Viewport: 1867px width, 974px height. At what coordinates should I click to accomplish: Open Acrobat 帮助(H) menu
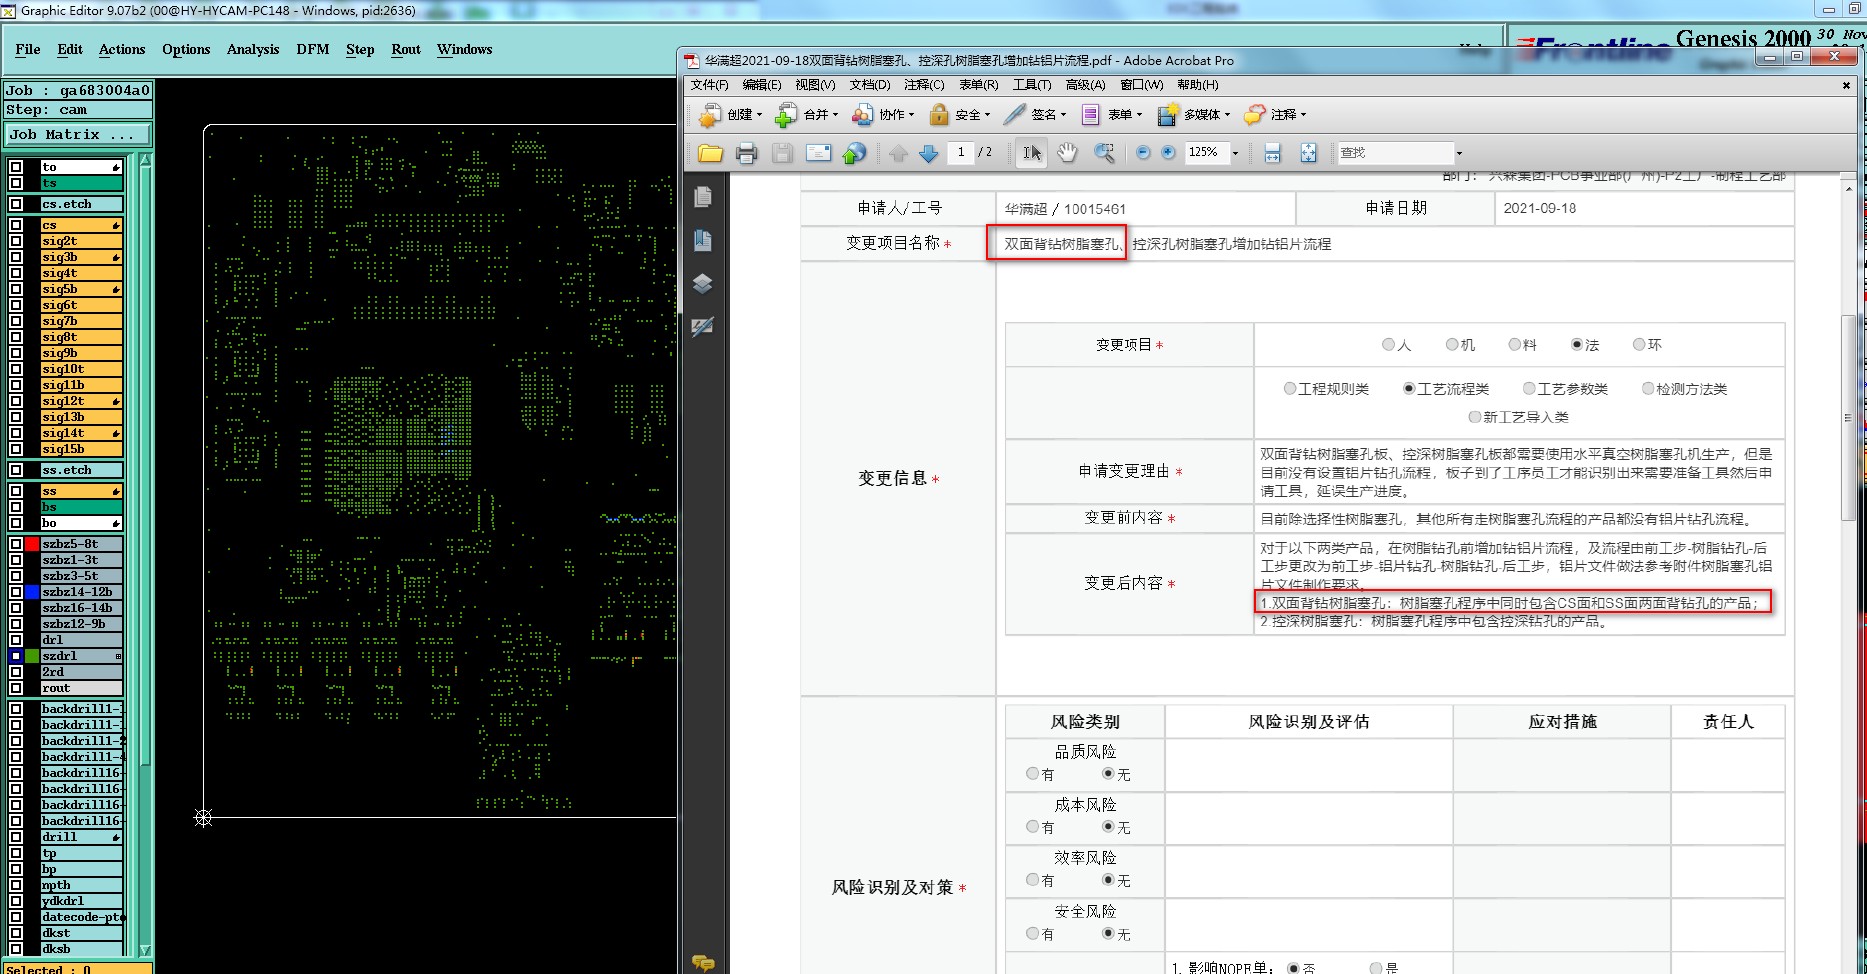(1198, 85)
